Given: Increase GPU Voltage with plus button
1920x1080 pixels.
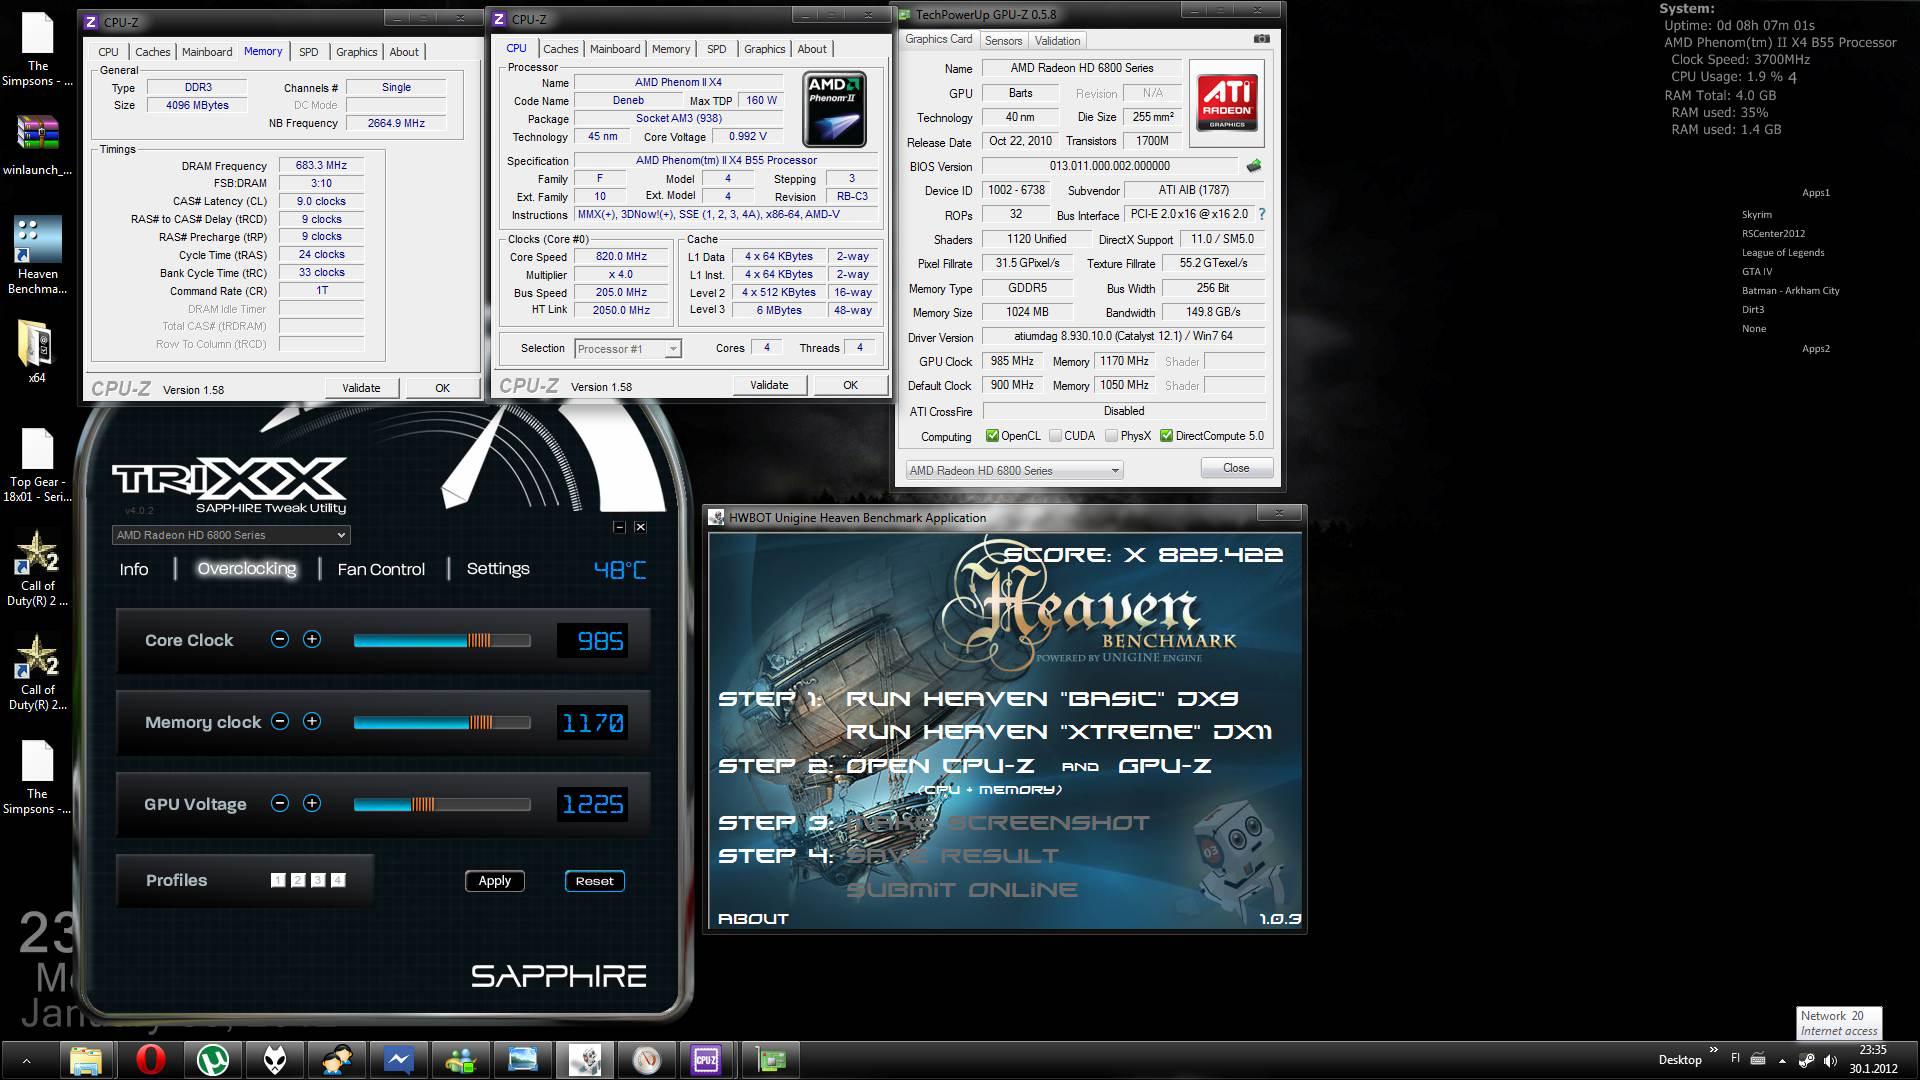Looking at the screenshot, I should point(312,804).
